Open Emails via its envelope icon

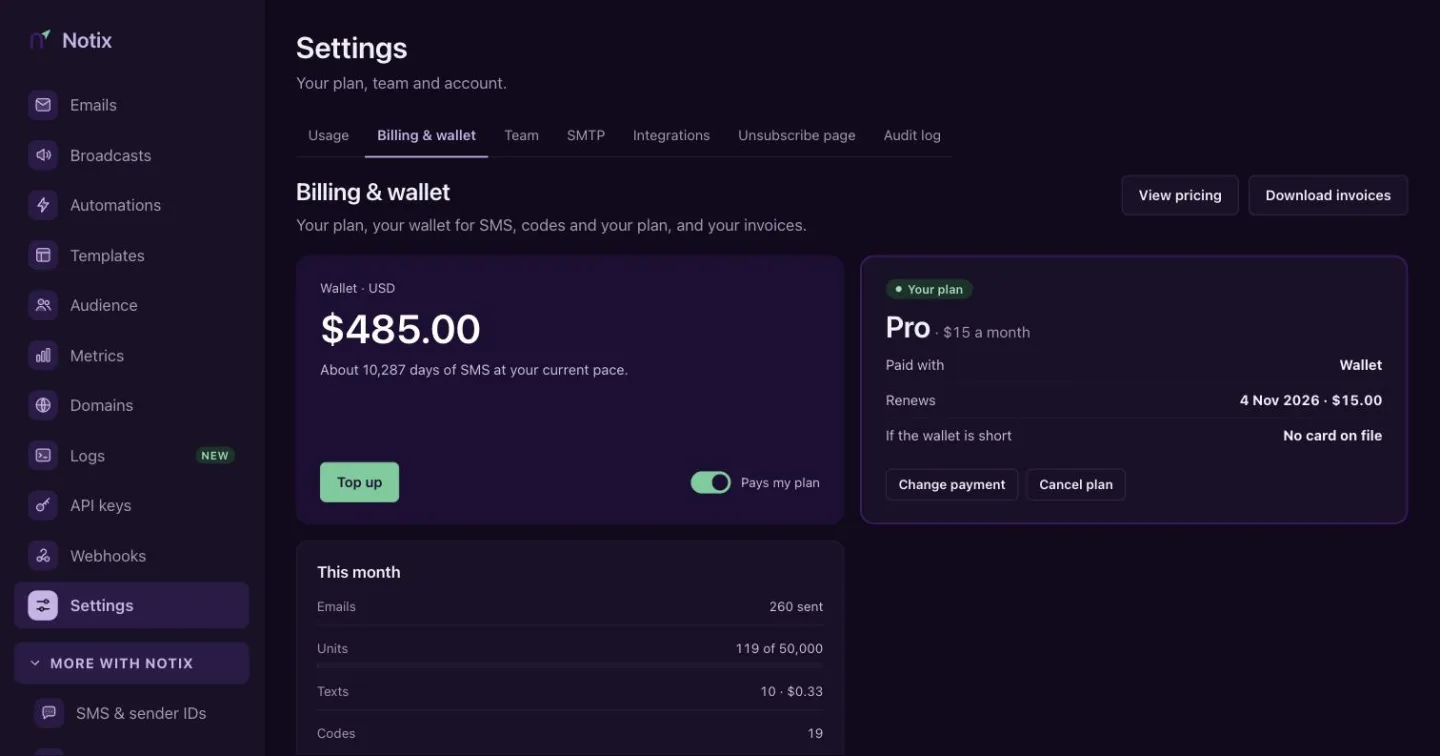[x=43, y=105]
